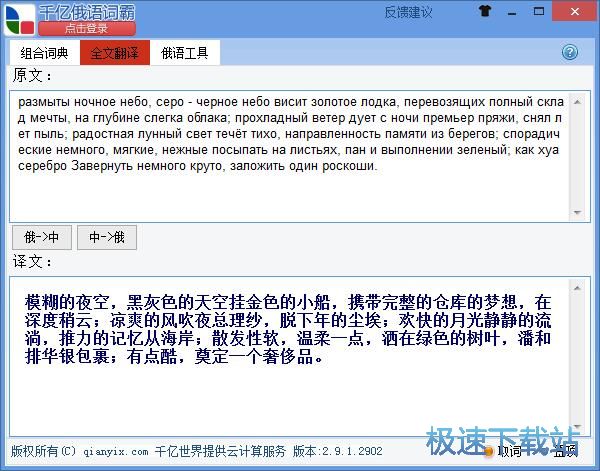Open the 俄语工具 tab
The width and height of the screenshot is (600, 471).
tap(185, 53)
